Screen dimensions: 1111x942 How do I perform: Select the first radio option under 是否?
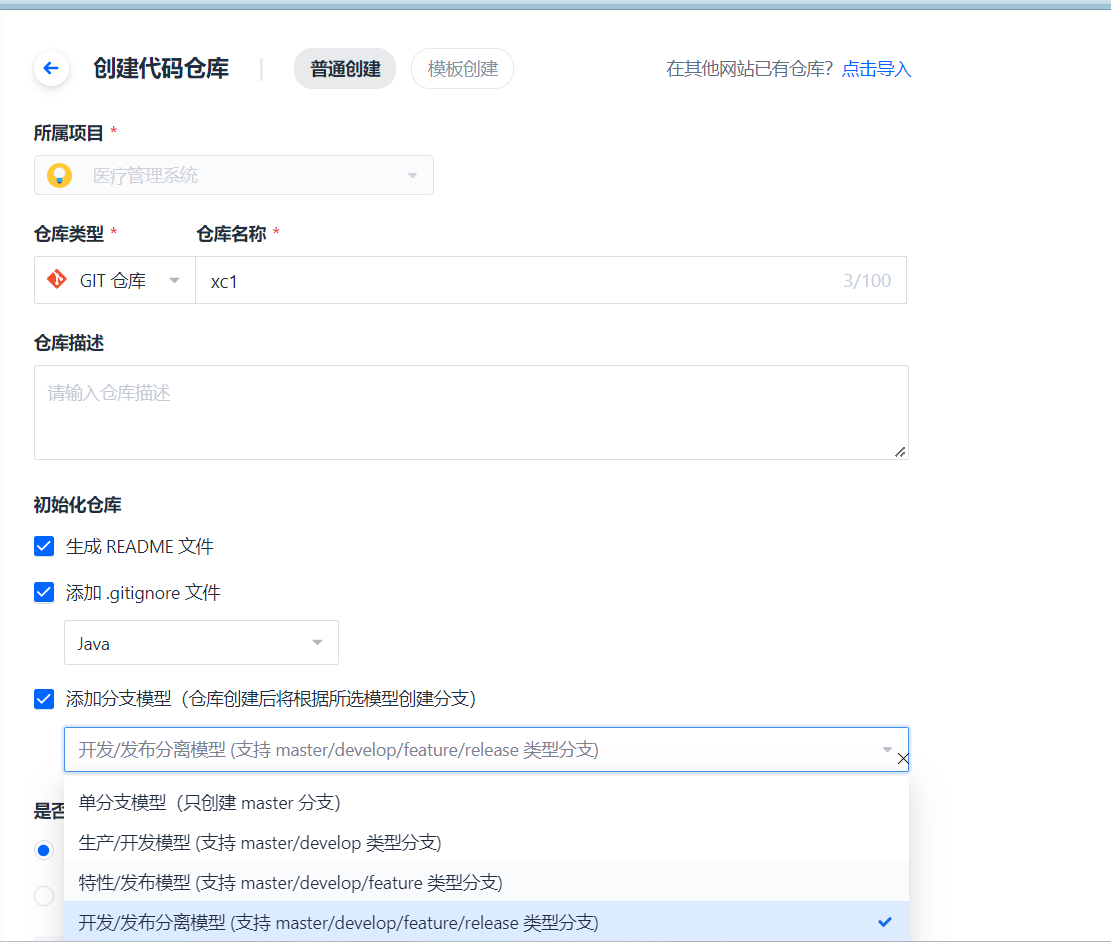43,850
